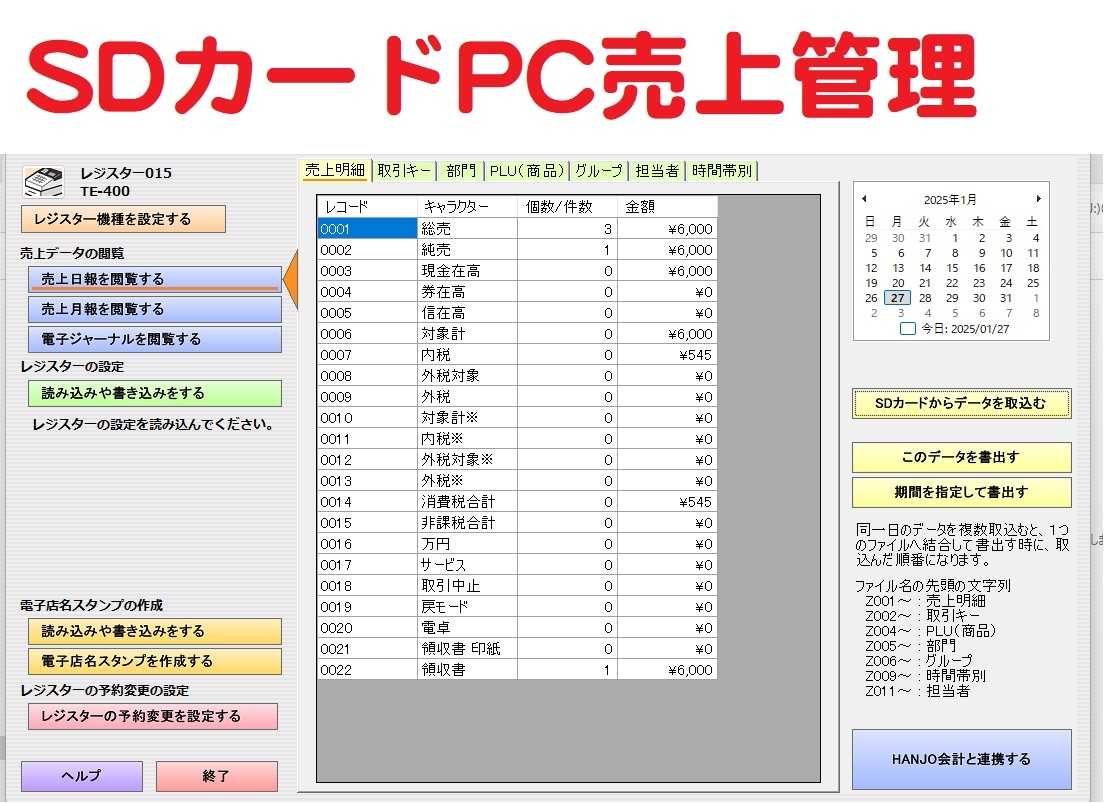
Task: Select the 総売 cell
Action: click(x=468, y=229)
